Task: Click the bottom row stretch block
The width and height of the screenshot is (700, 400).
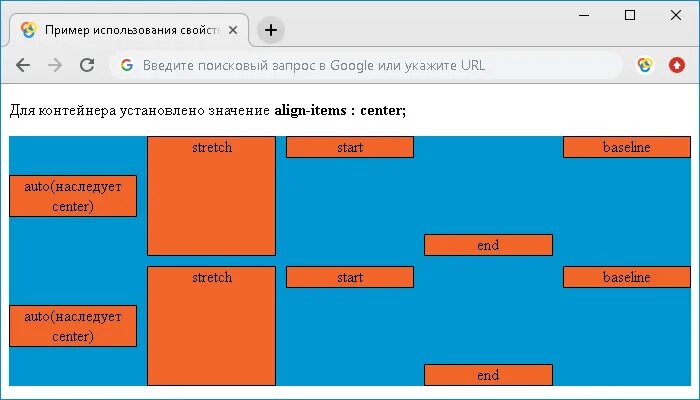Action: click(211, 325)
